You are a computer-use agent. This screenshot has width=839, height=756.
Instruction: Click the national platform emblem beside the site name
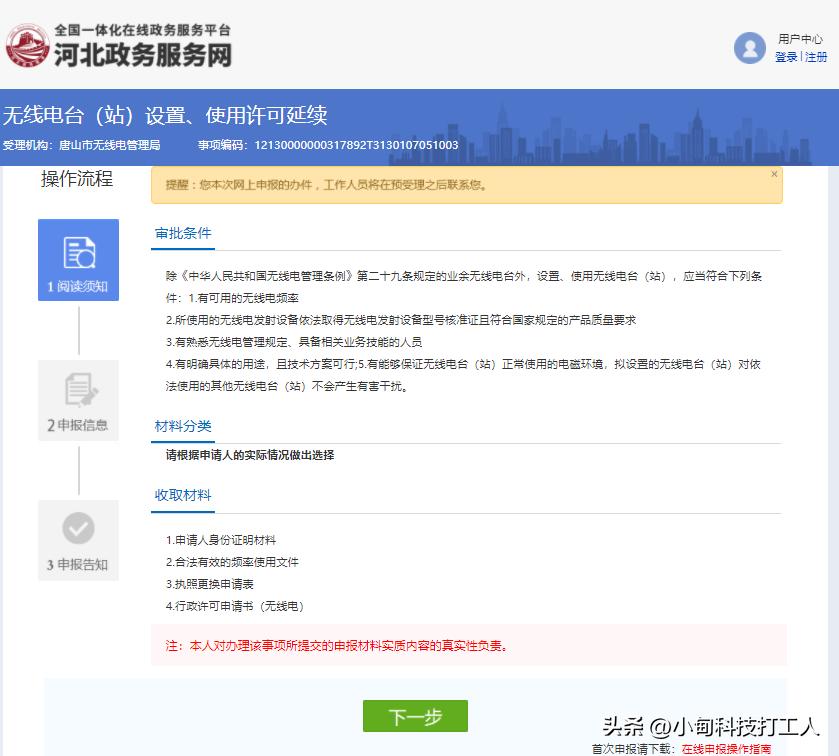[x=27, y=44]
